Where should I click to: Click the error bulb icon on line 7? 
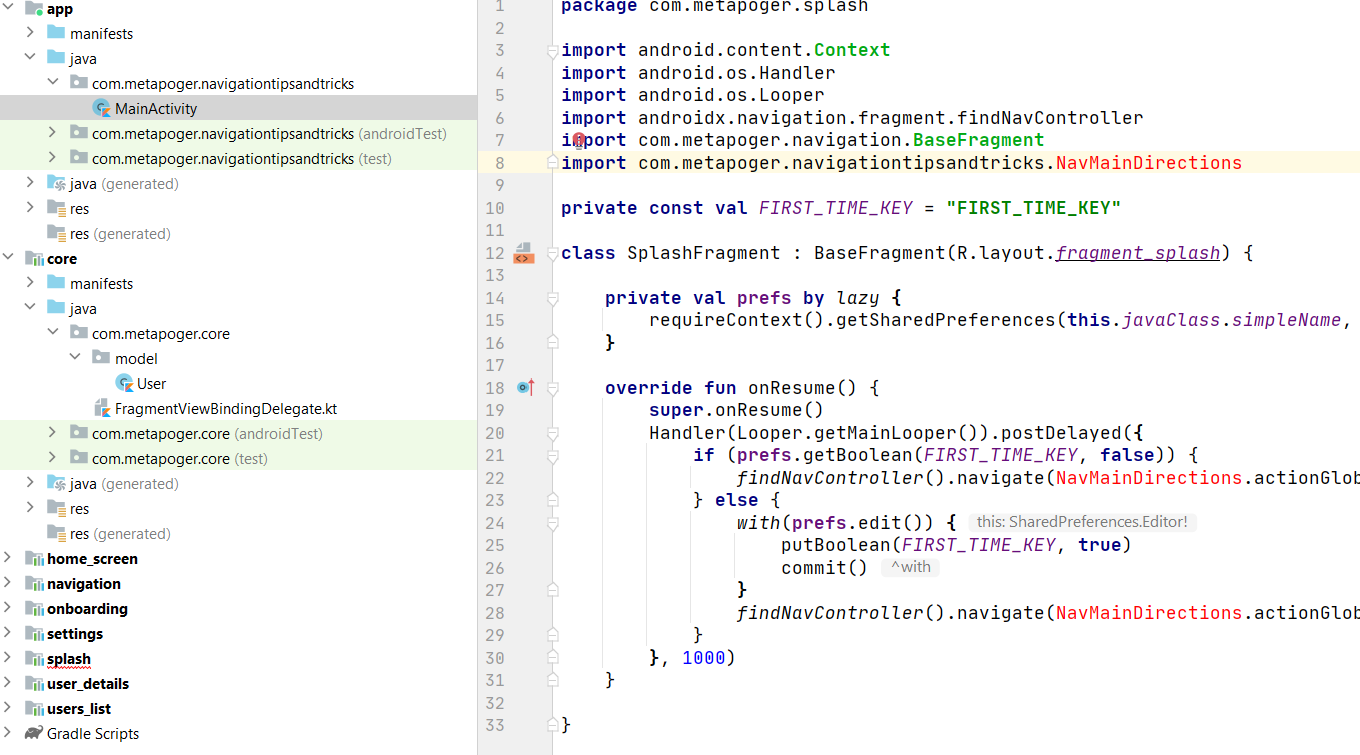[x=579, y=141]
